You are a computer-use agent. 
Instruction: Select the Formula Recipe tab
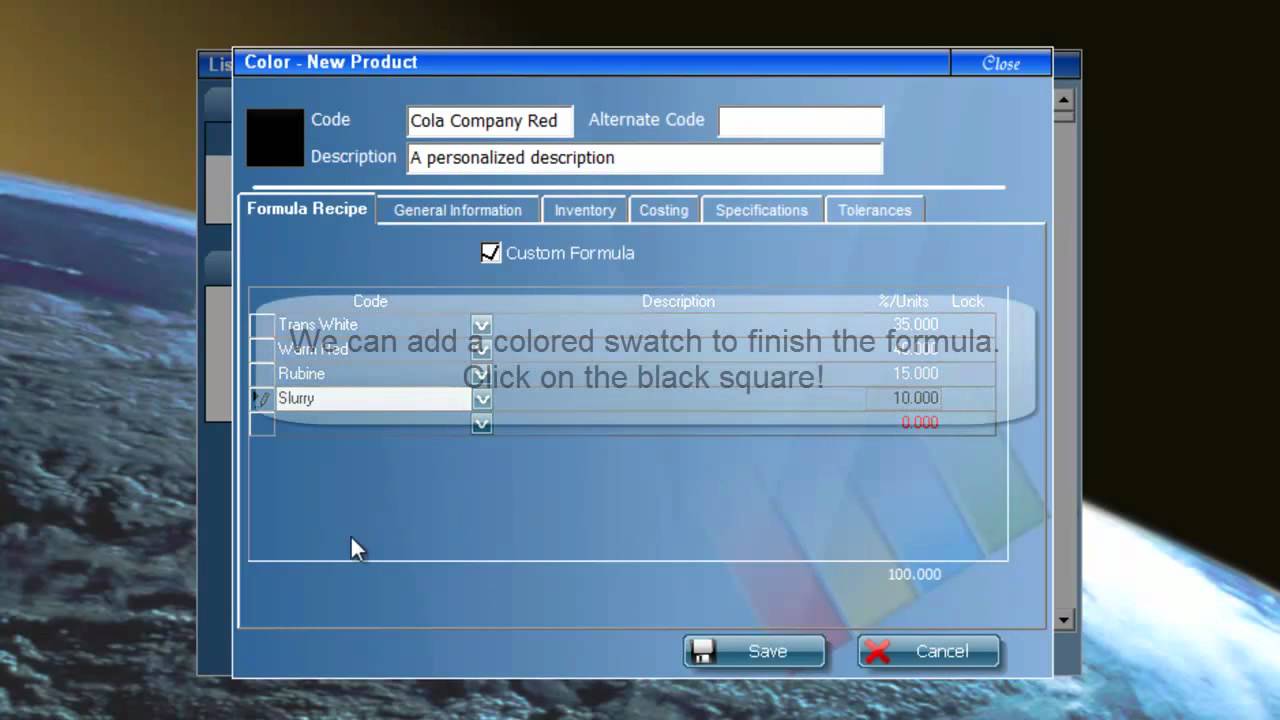click(307, 209)
